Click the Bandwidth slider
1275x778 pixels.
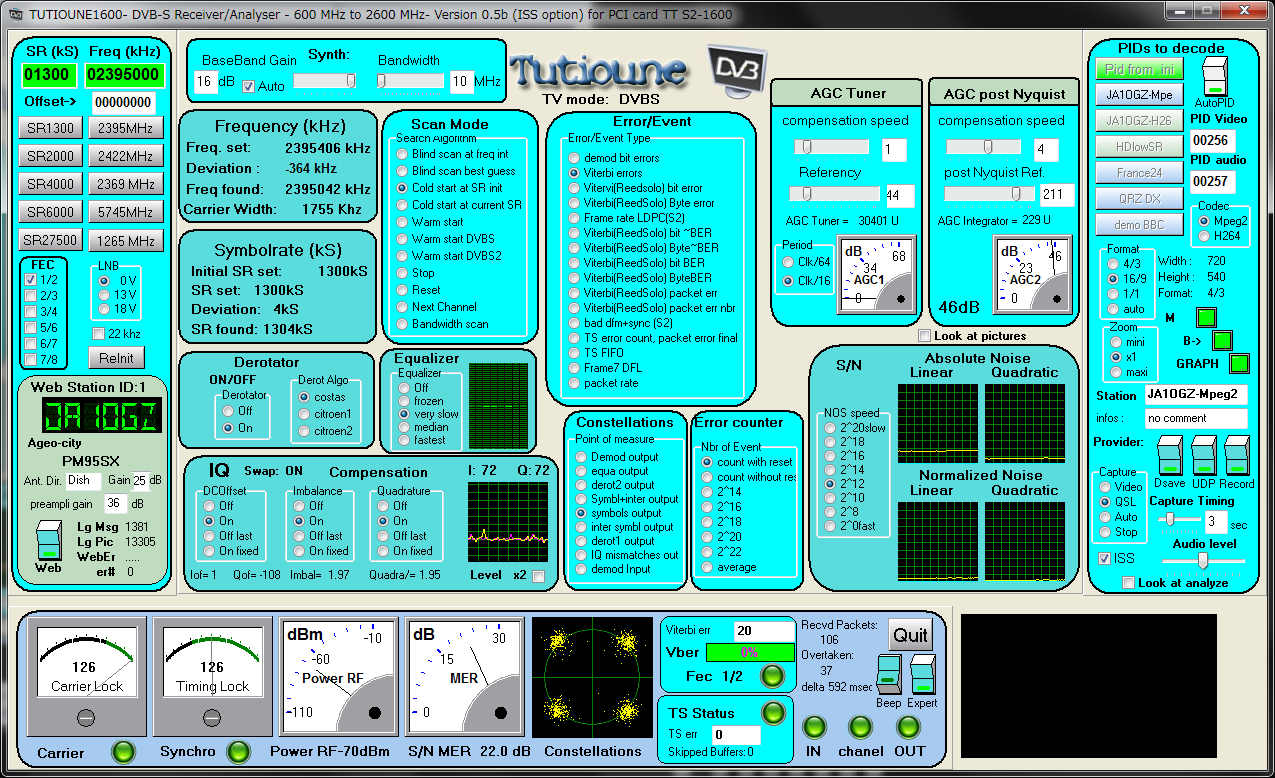pyautogui.click(x=410, y=80)
